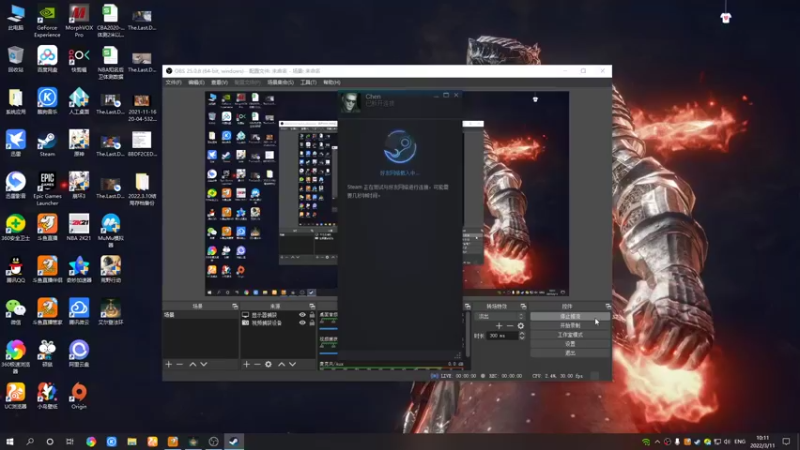This screenshot has height=450, width=800.
Task: Add a new source with the plus icon
Action: [246, 364]
